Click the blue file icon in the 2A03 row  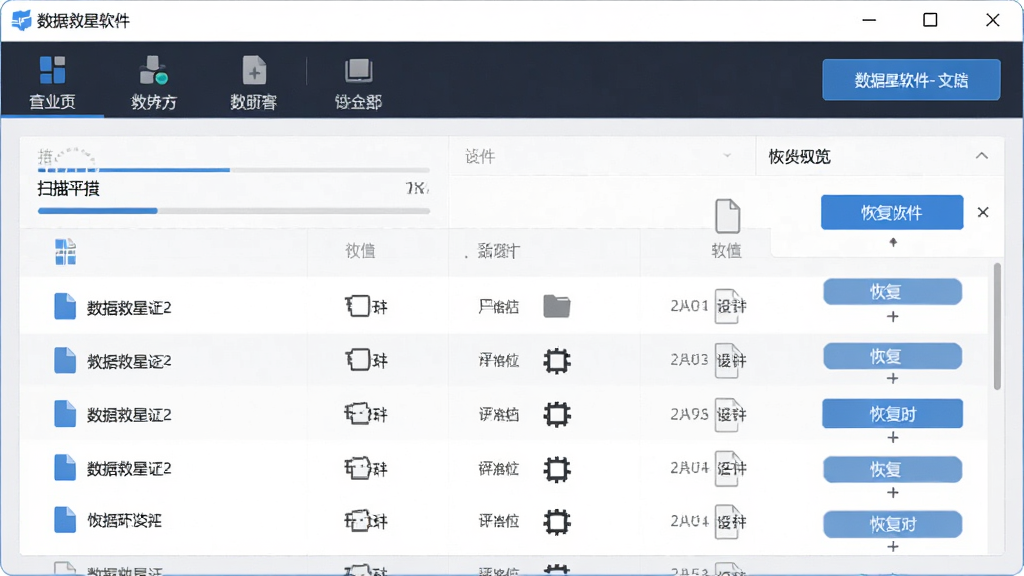[x=65, y=360]
